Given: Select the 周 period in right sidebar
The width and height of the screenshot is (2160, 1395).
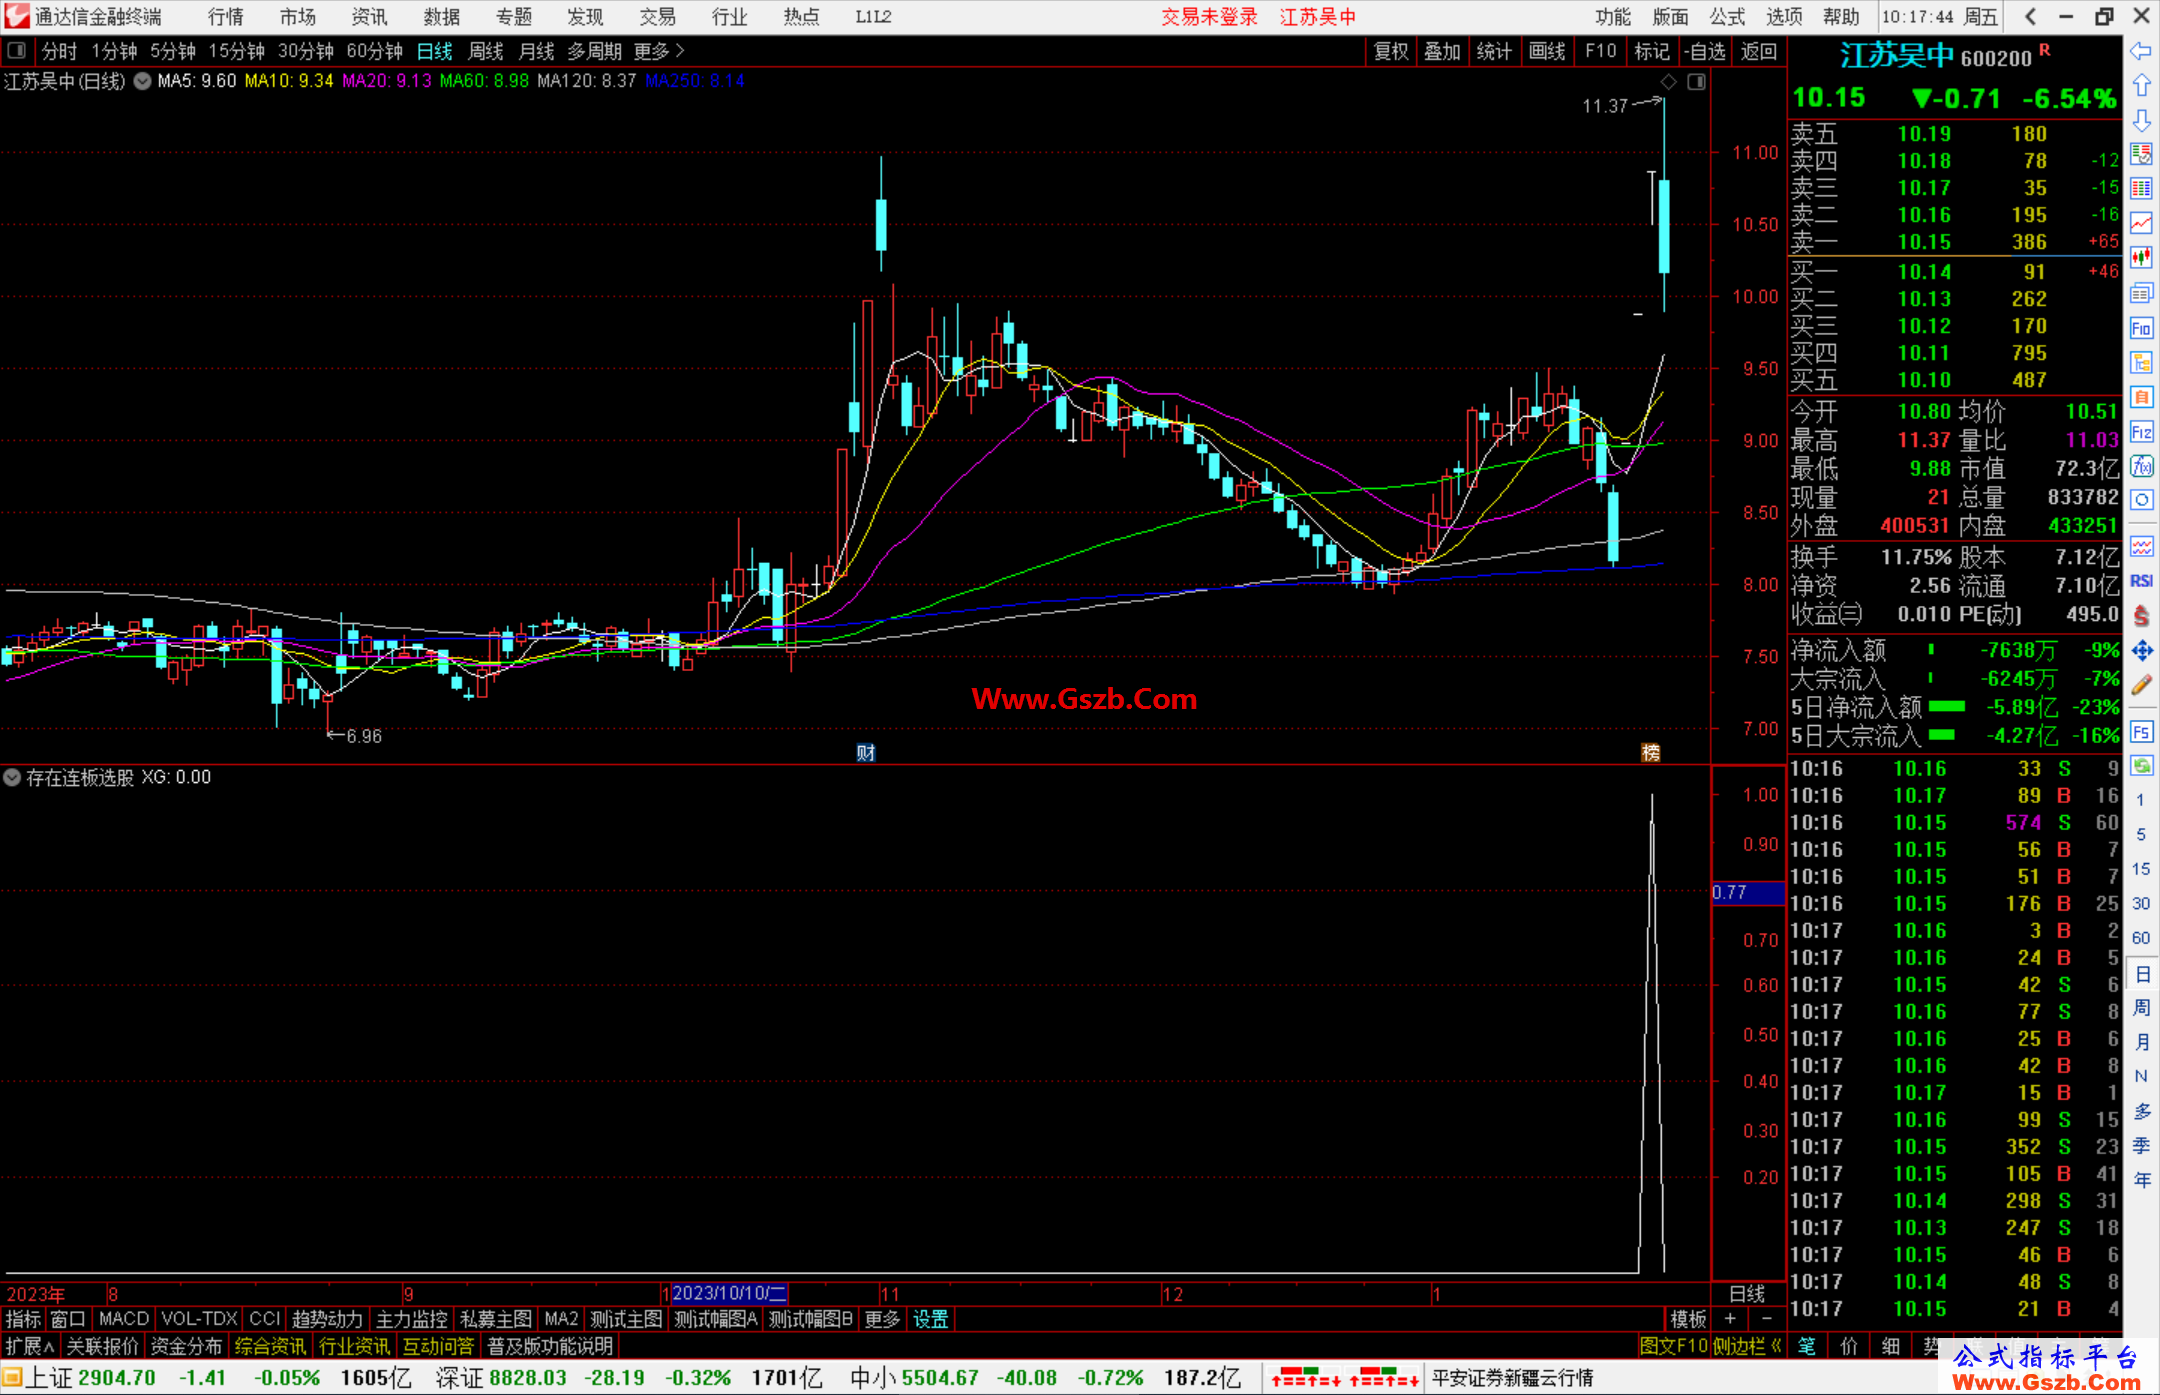Looking at the screenshot, I should tap(2141, 1008).
